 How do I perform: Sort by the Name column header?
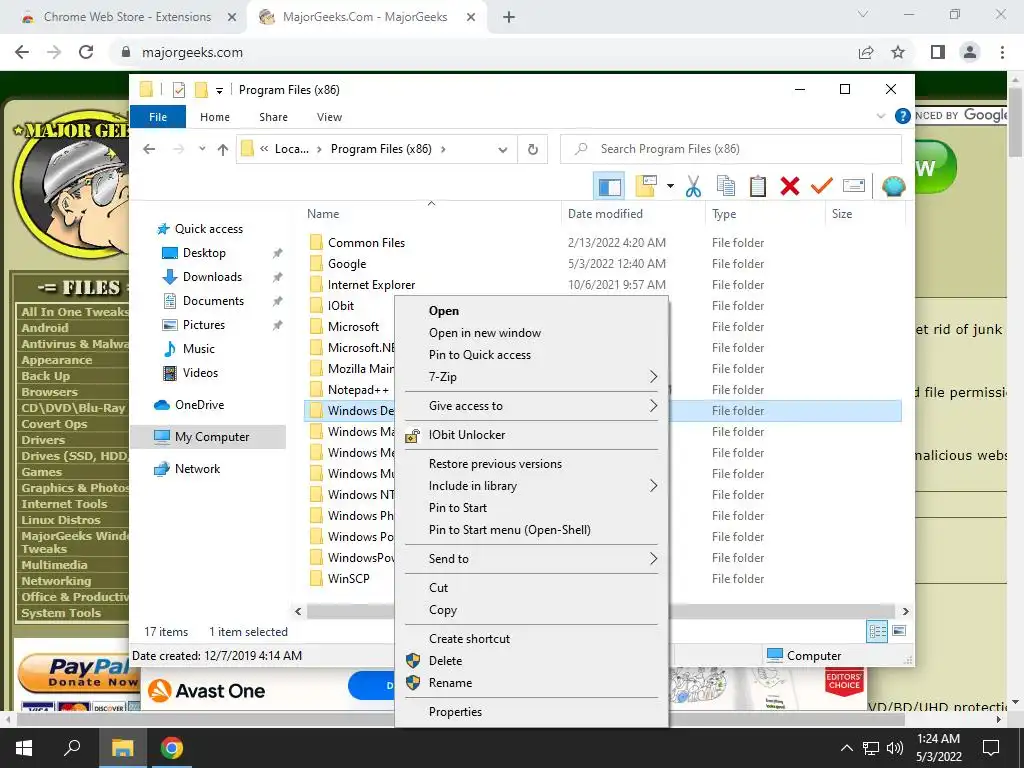pyautogui.click(x=323, y=214)
